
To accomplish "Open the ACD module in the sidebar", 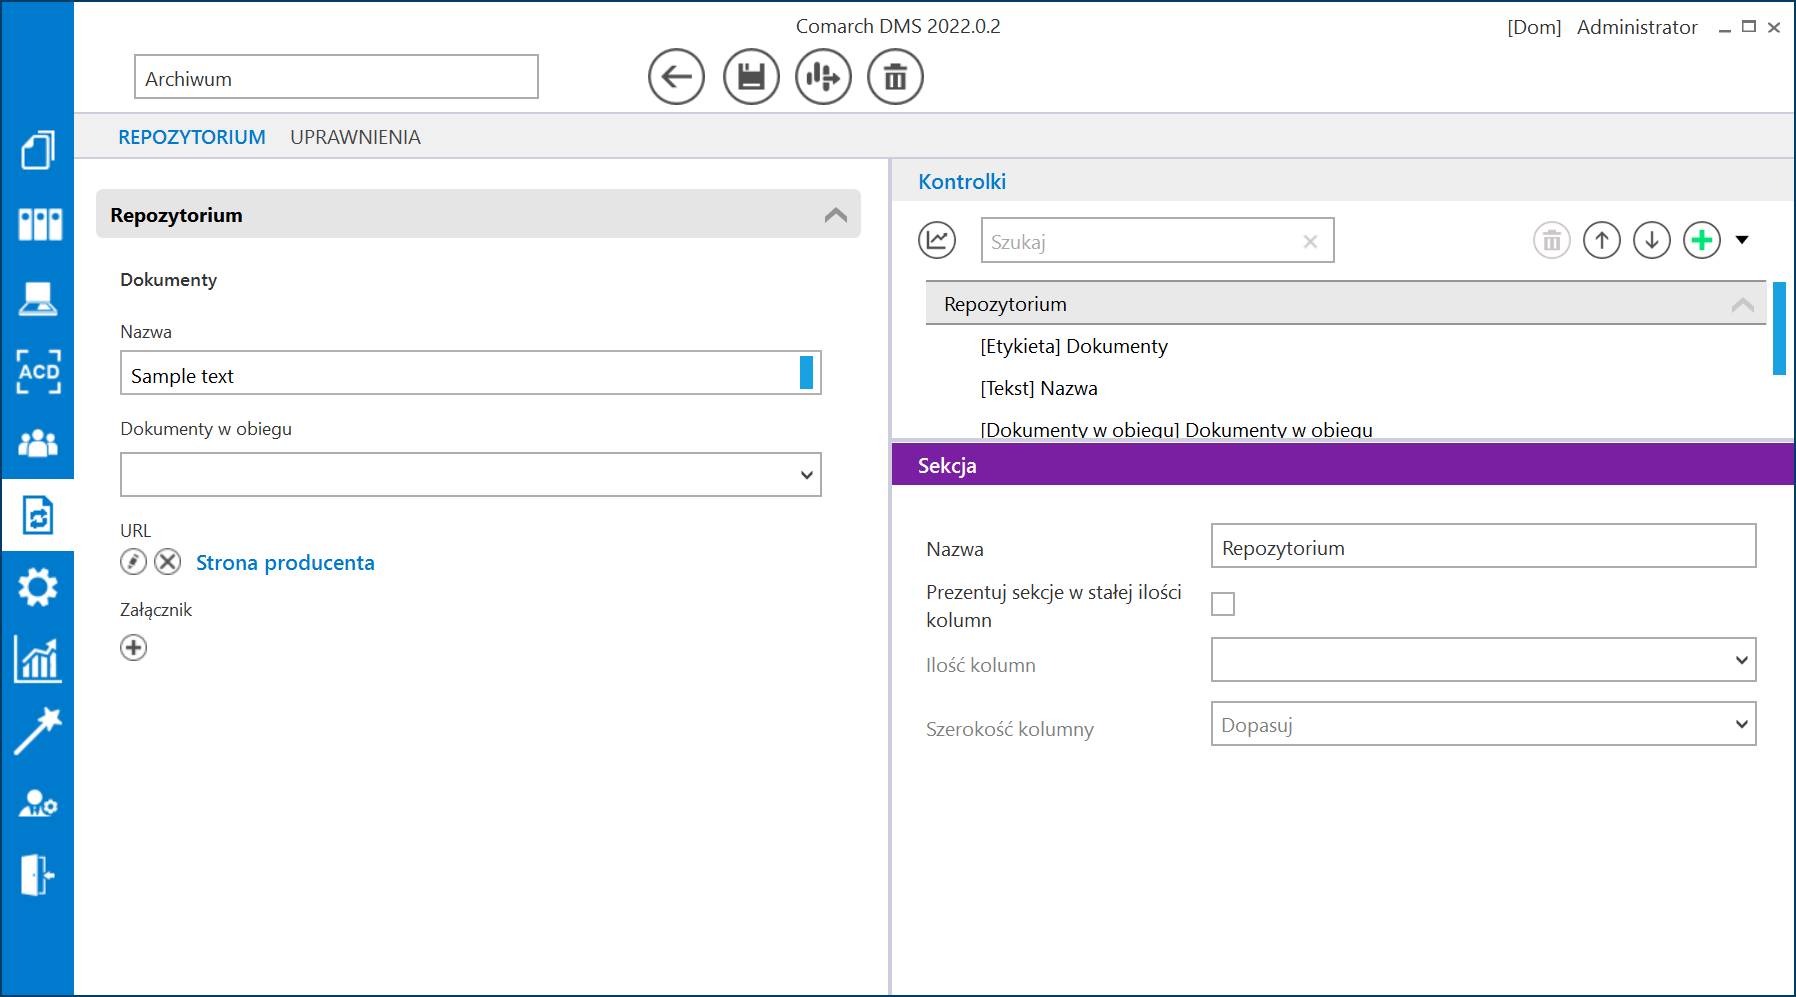I will click(x=38, y=371).
